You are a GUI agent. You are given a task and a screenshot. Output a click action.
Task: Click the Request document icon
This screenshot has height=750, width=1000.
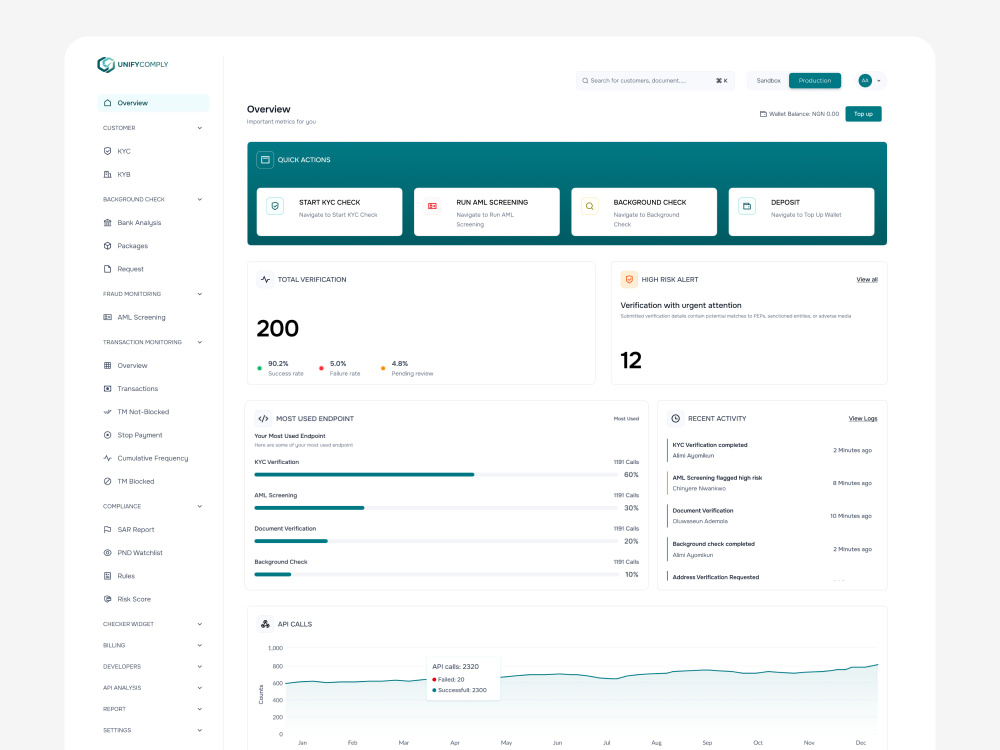[x=107, y=269]
